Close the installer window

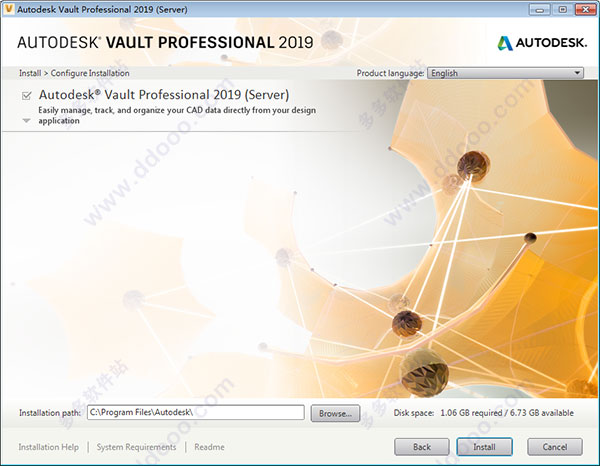click(x=585, y=10)
